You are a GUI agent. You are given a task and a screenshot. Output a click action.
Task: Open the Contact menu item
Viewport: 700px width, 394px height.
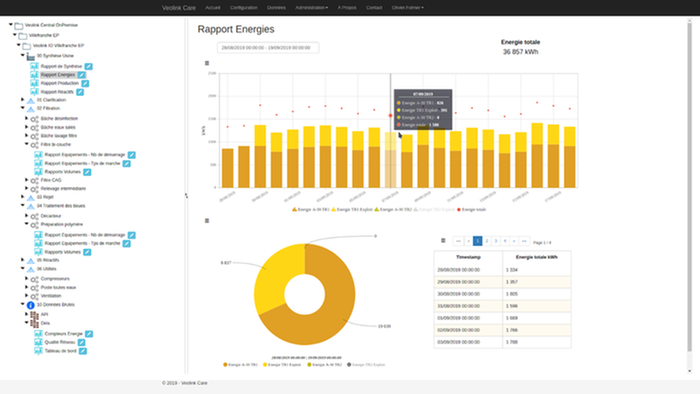click(x=374, y=8)
